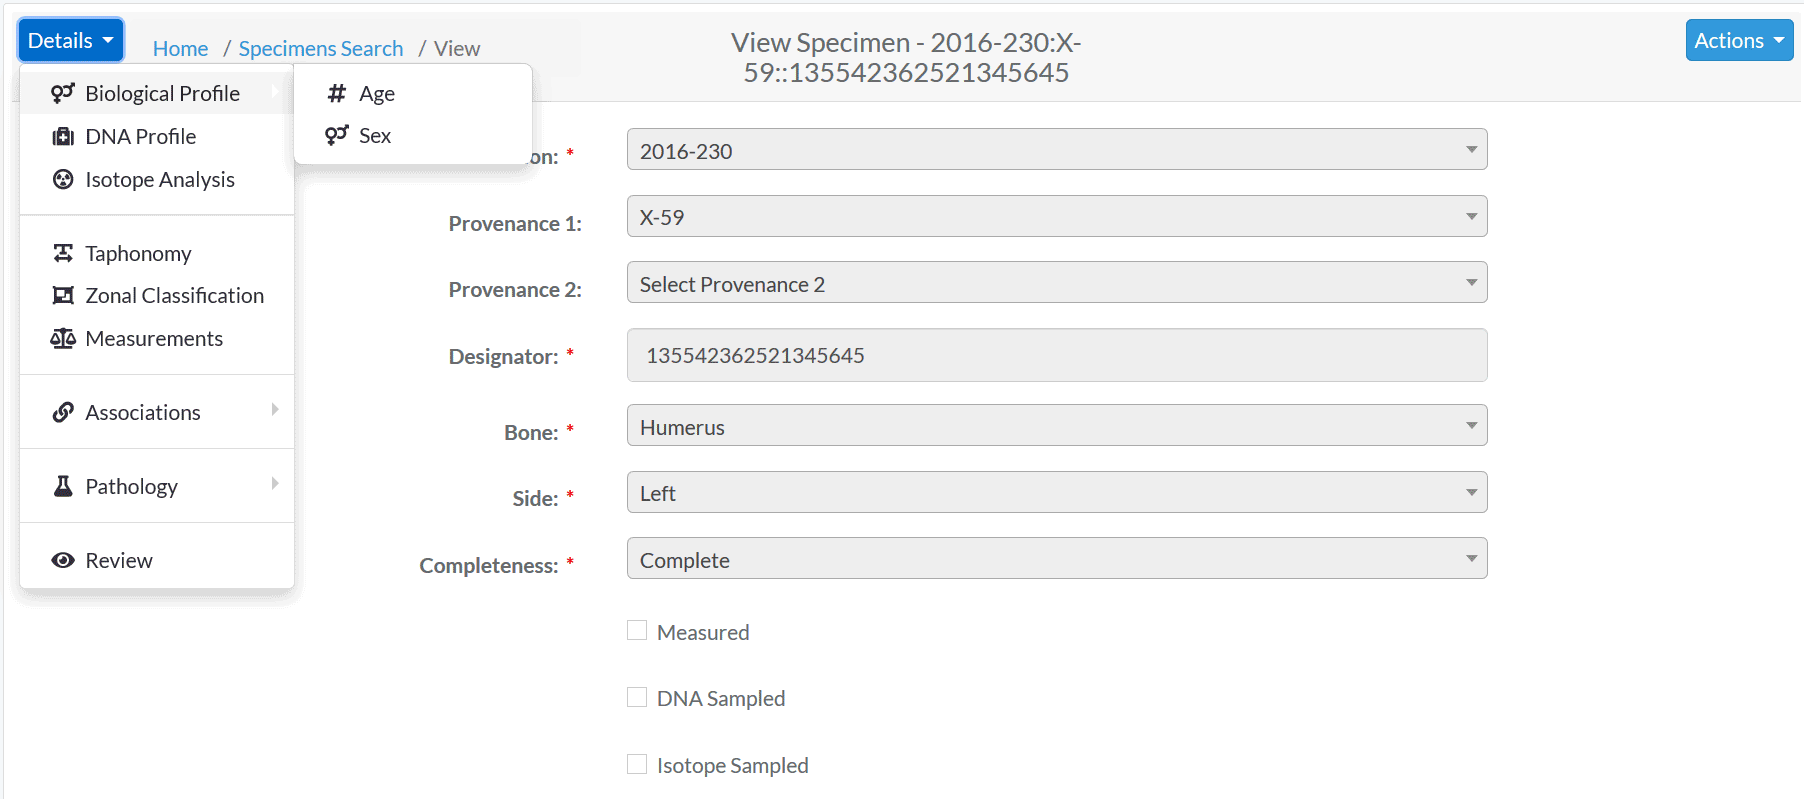Click the Pathology flask icon

(x=63, y=486)
